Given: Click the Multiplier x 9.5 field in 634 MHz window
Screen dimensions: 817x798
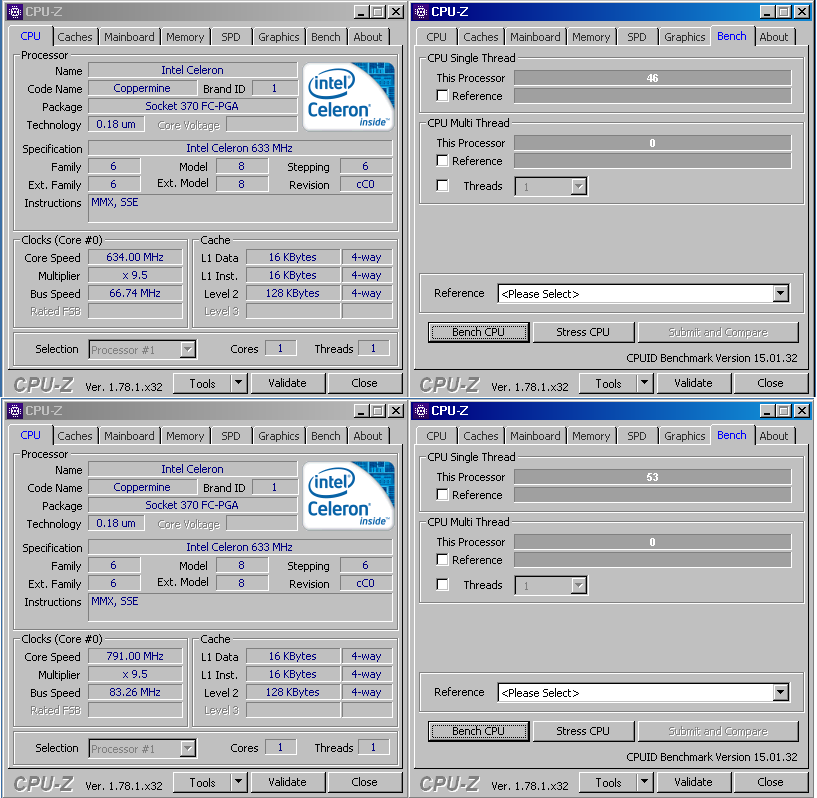Looking at the screenshot, I should click(x=135, y=276).
